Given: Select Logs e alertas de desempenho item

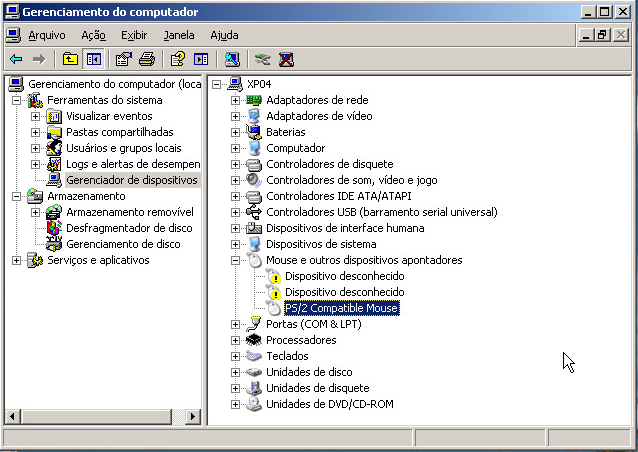Looking at the screenshot, I should coord(133,164).
